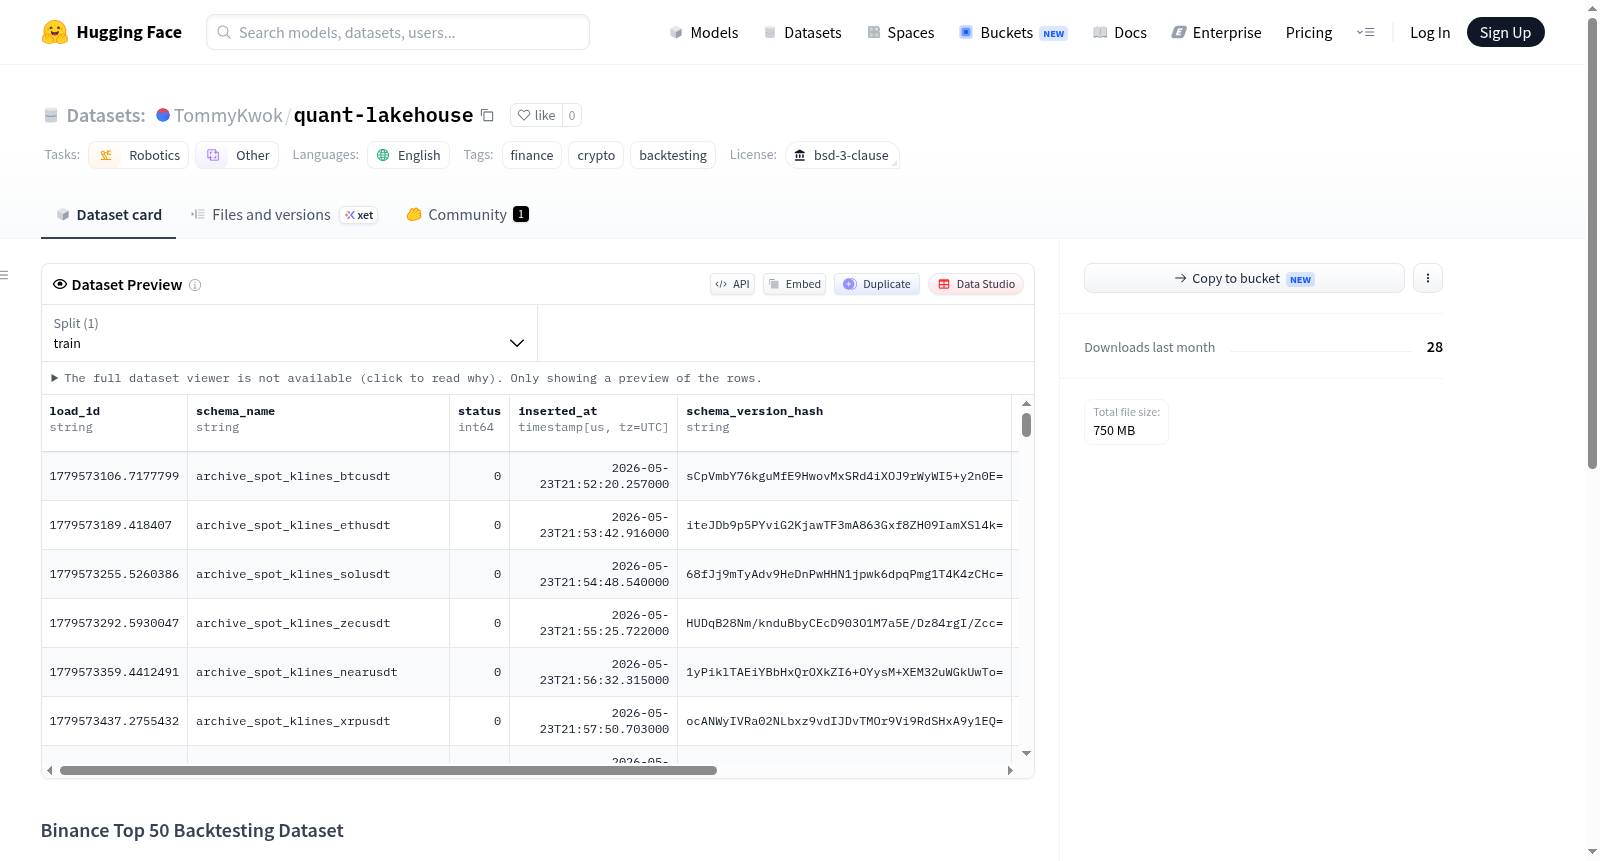The image size is (1600, 861).
Task: Select the Other task tag
Action: coord(238,155)
